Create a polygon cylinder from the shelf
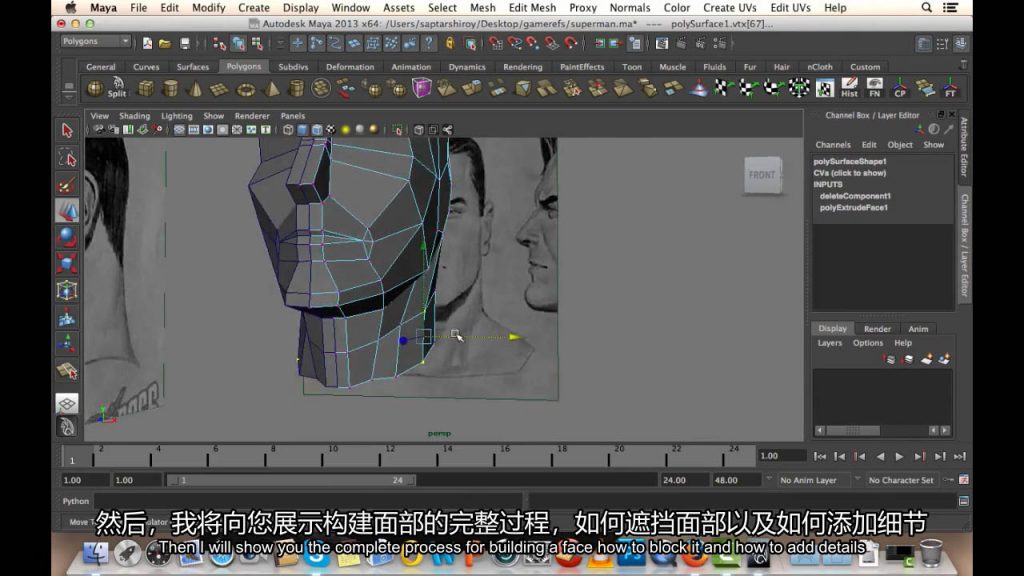1024x576 pixels. (170, 88)
